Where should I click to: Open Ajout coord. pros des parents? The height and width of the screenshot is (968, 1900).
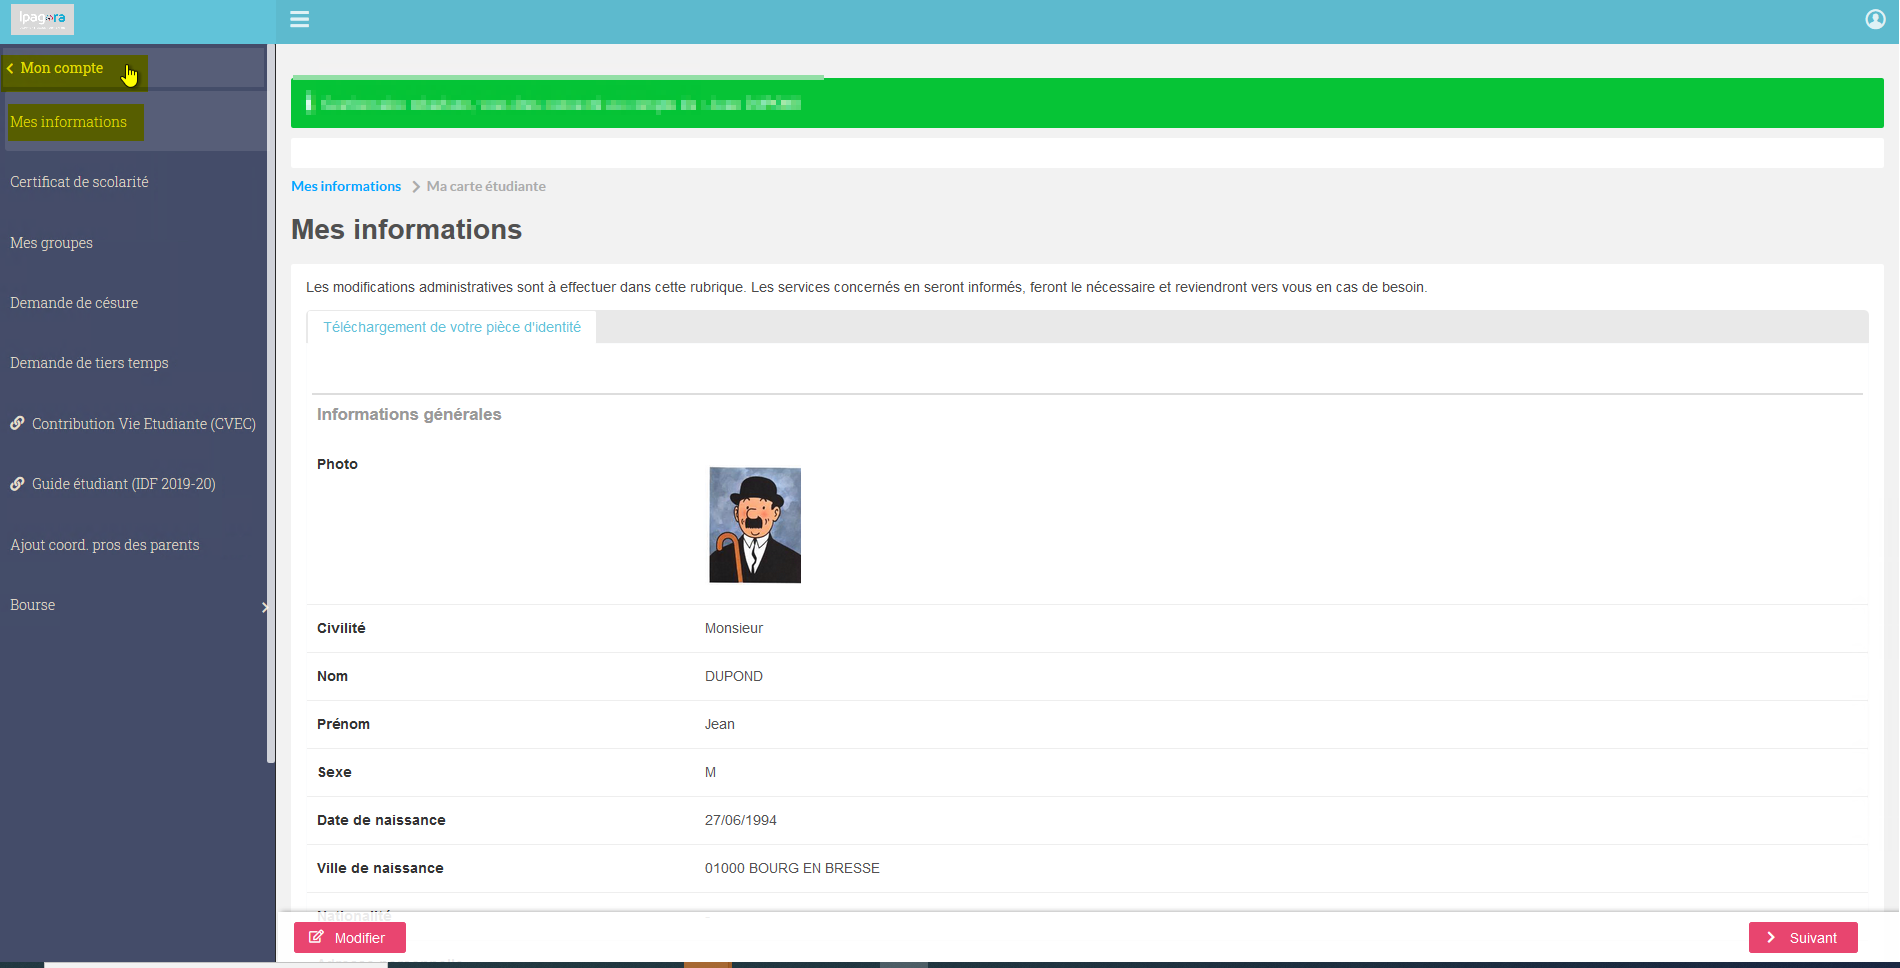click(x=104, y=545)
